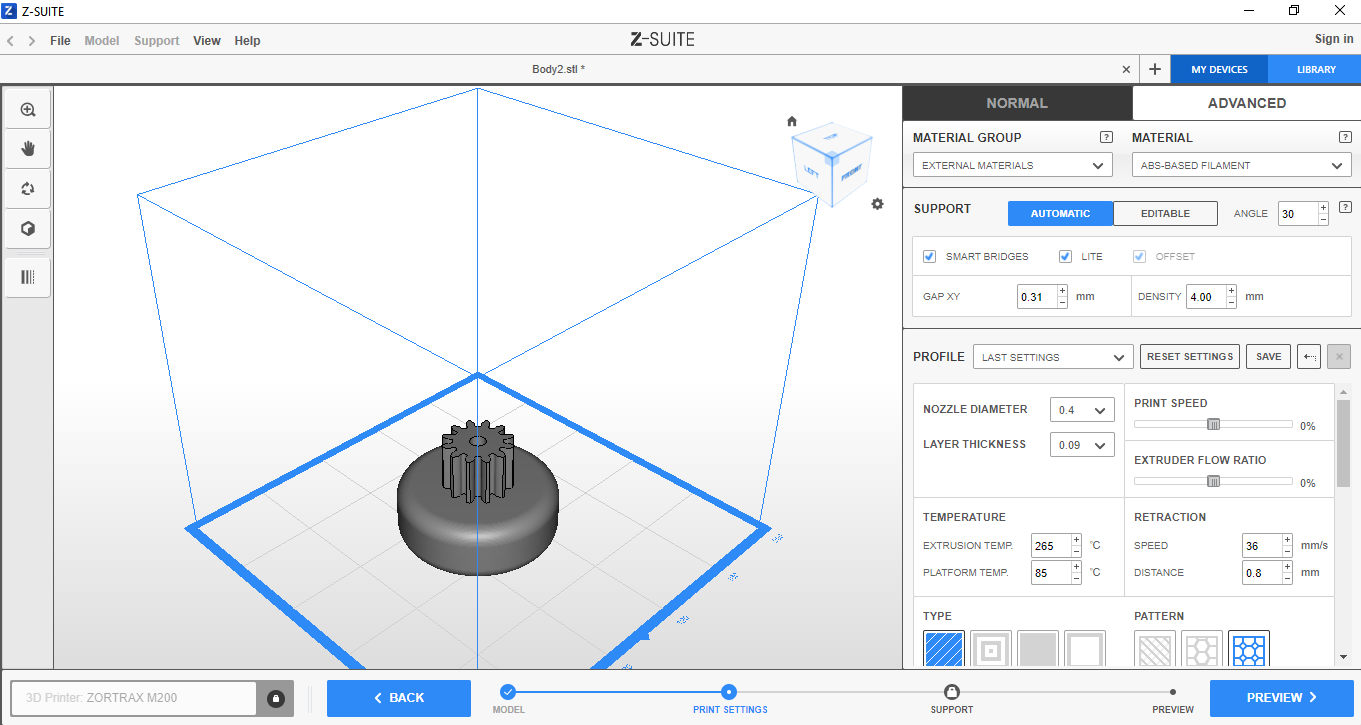Image resolution: width=1361 pixels, height=725 pixels.
Task: Switch support mode to Editable
Action: click(x=1165, y=213)
